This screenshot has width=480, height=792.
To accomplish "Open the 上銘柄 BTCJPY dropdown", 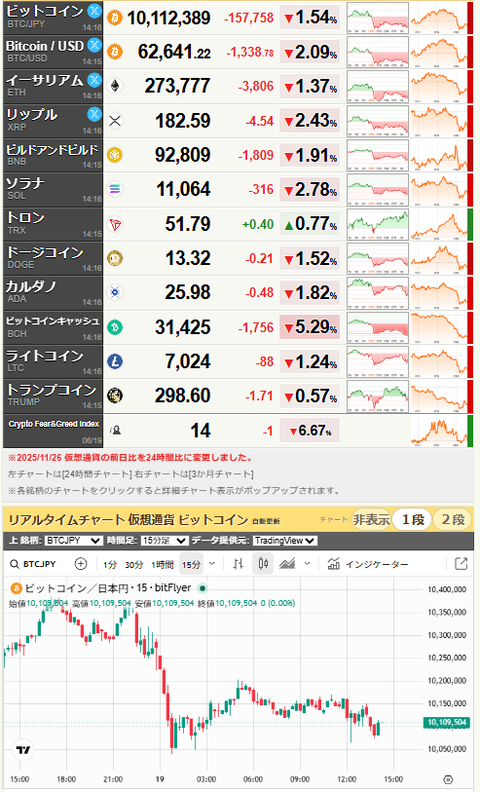I will pos(74,540).
